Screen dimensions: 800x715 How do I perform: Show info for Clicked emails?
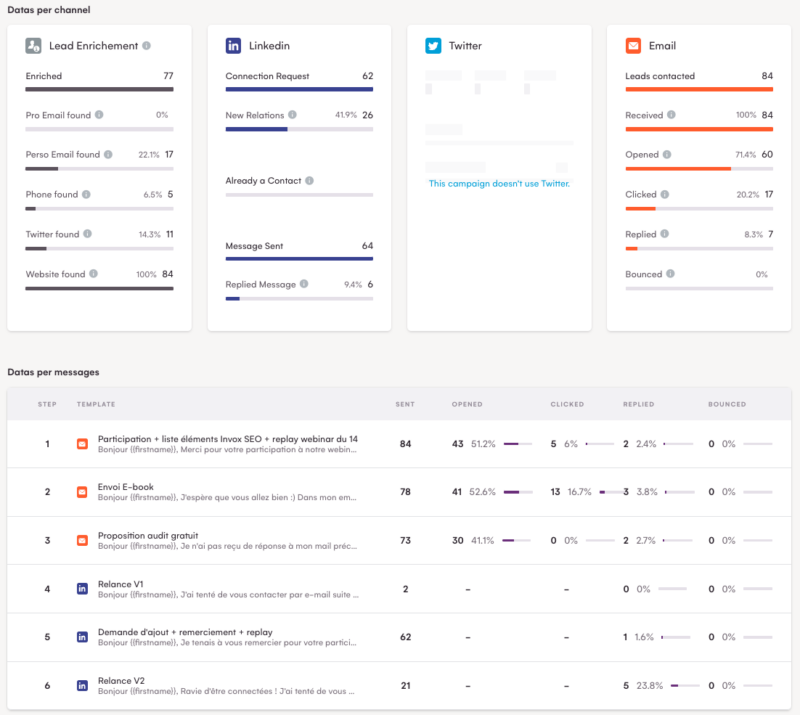point(665,194)
